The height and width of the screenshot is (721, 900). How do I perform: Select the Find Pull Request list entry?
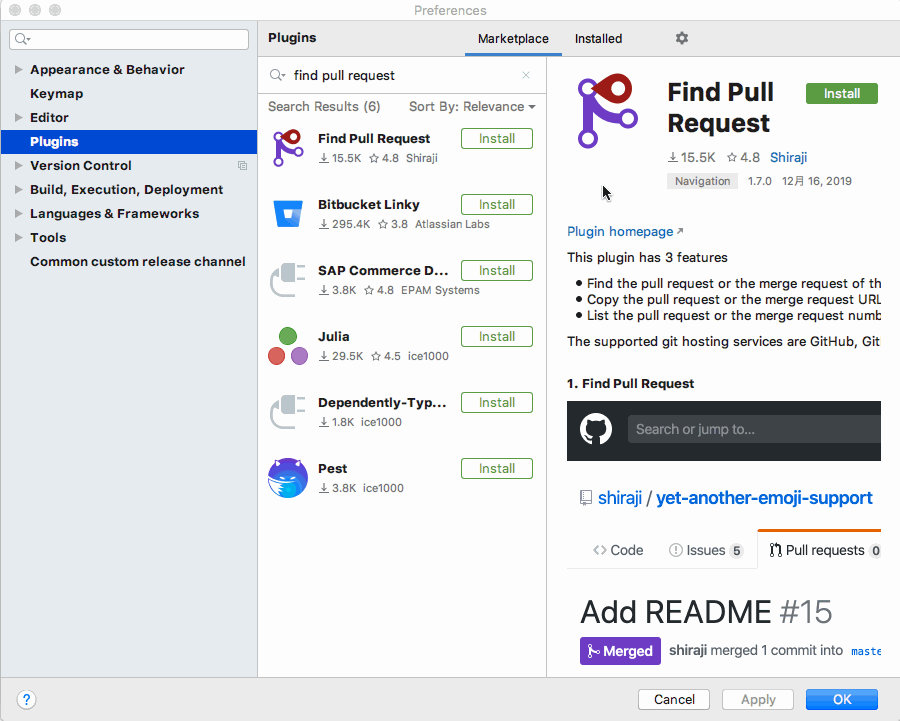coord(402,148)
